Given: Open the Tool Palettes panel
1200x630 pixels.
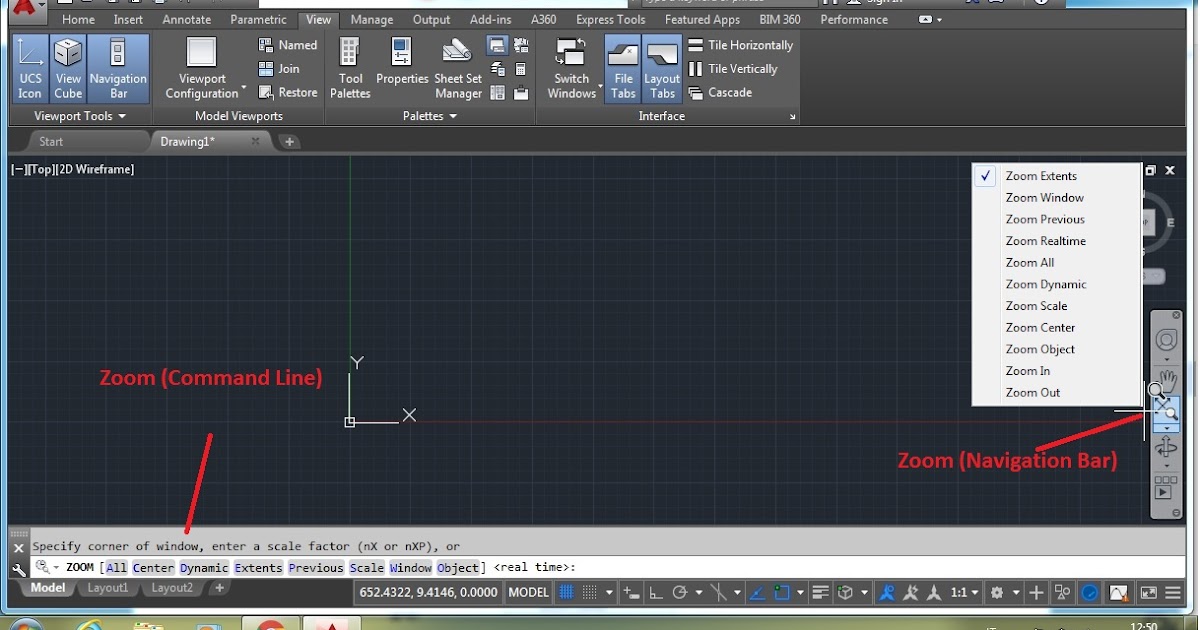Looking at the screenshot, I should click(x=349, y=62).
